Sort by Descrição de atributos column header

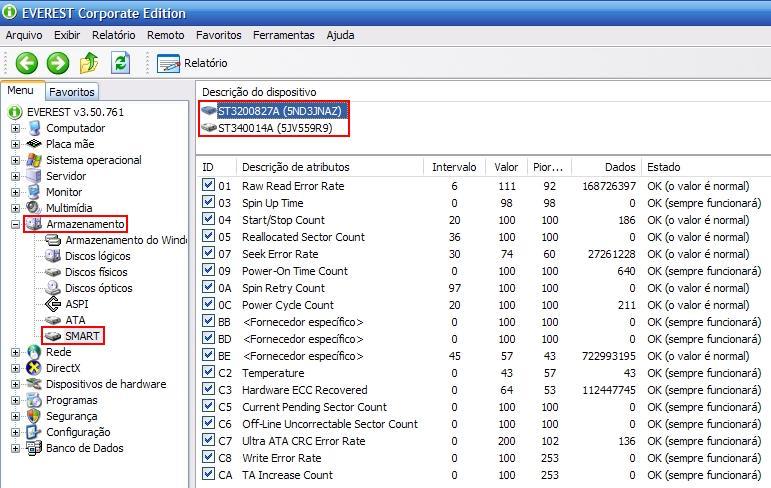pyautogui.click(x=329, y=167)
